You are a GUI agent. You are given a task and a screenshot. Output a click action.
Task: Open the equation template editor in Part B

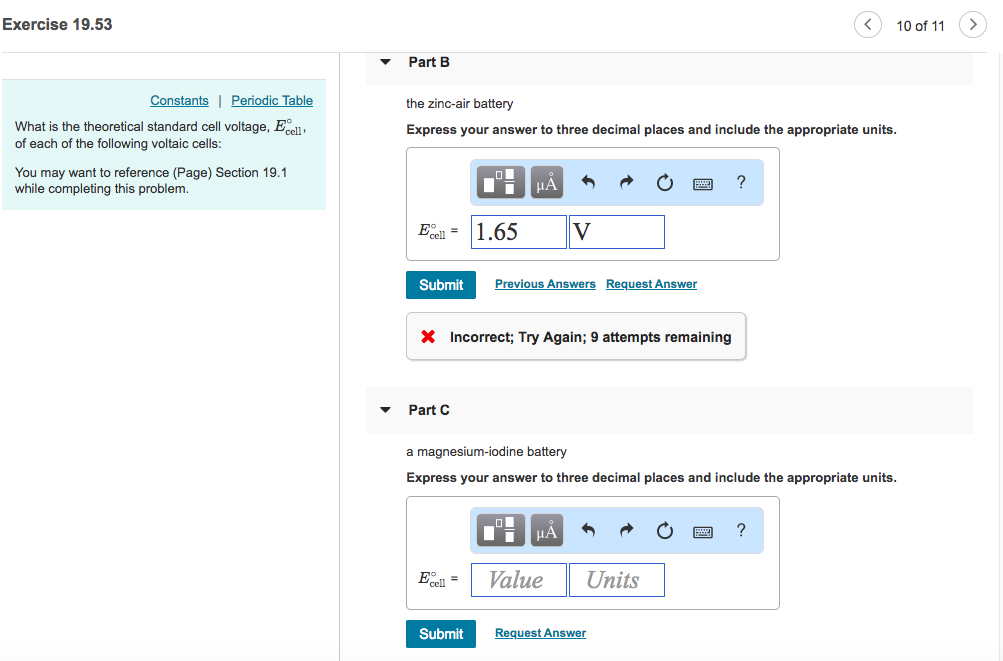point(499,182)
